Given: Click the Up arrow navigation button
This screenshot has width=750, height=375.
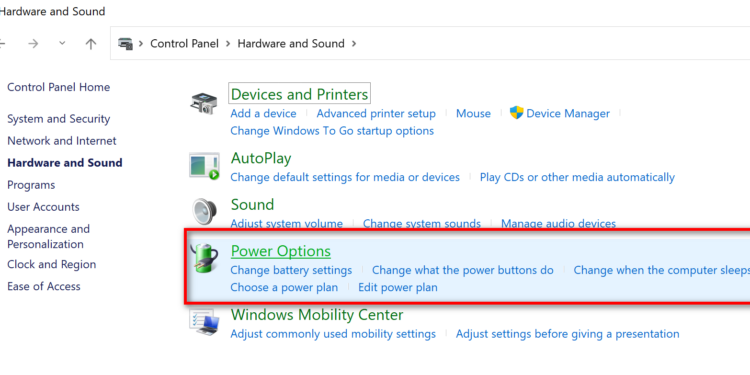Looking at the screenshot, I should pos(90,44).
